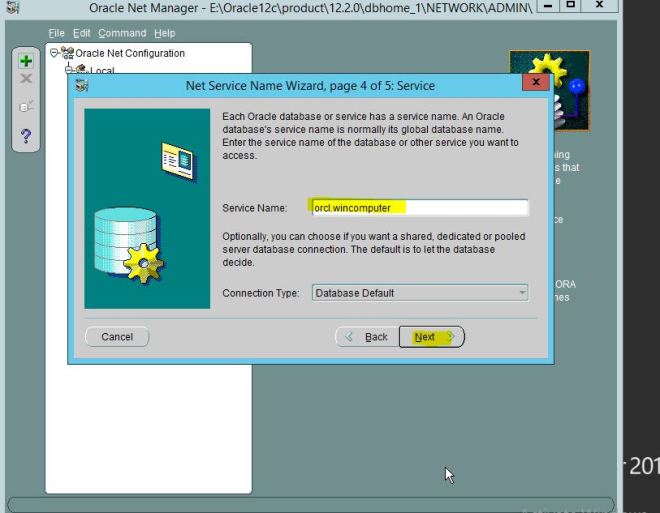Click the Service Name text field
The width and height of the screenshot is (660, 513).
419,208
